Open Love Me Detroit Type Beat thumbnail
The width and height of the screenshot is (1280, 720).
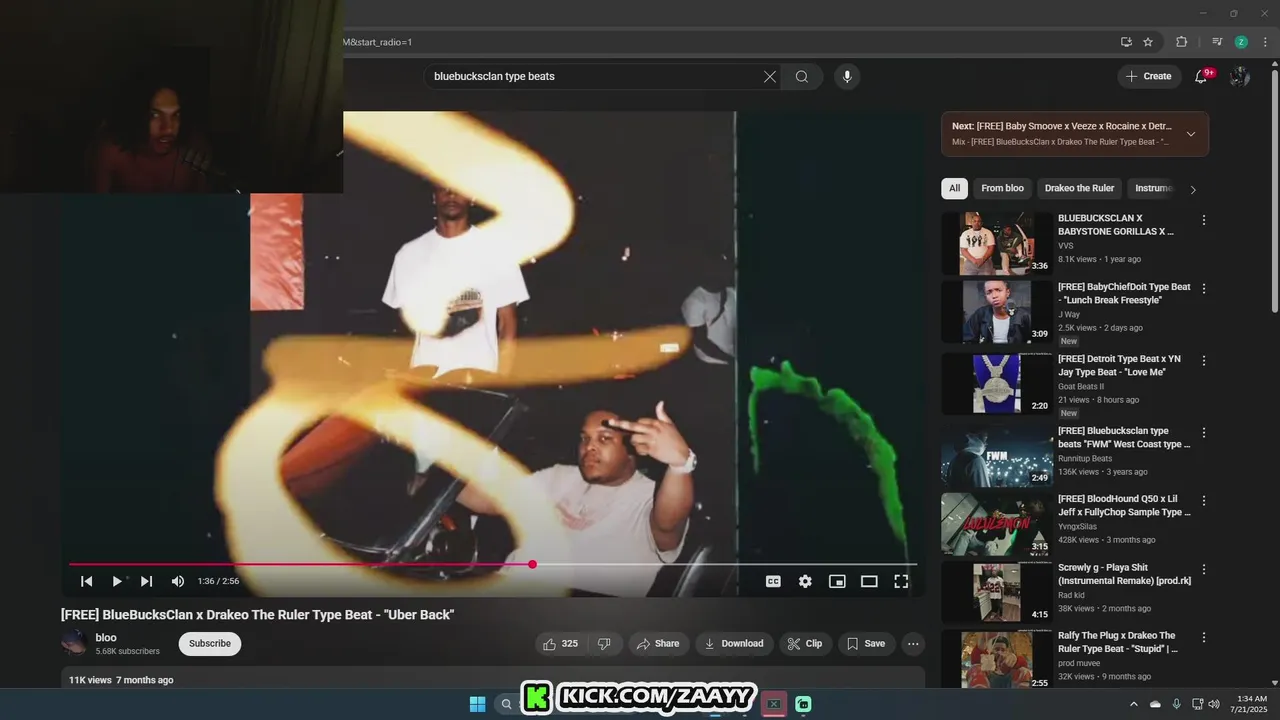pyautogui.click(x=996, y=384)
